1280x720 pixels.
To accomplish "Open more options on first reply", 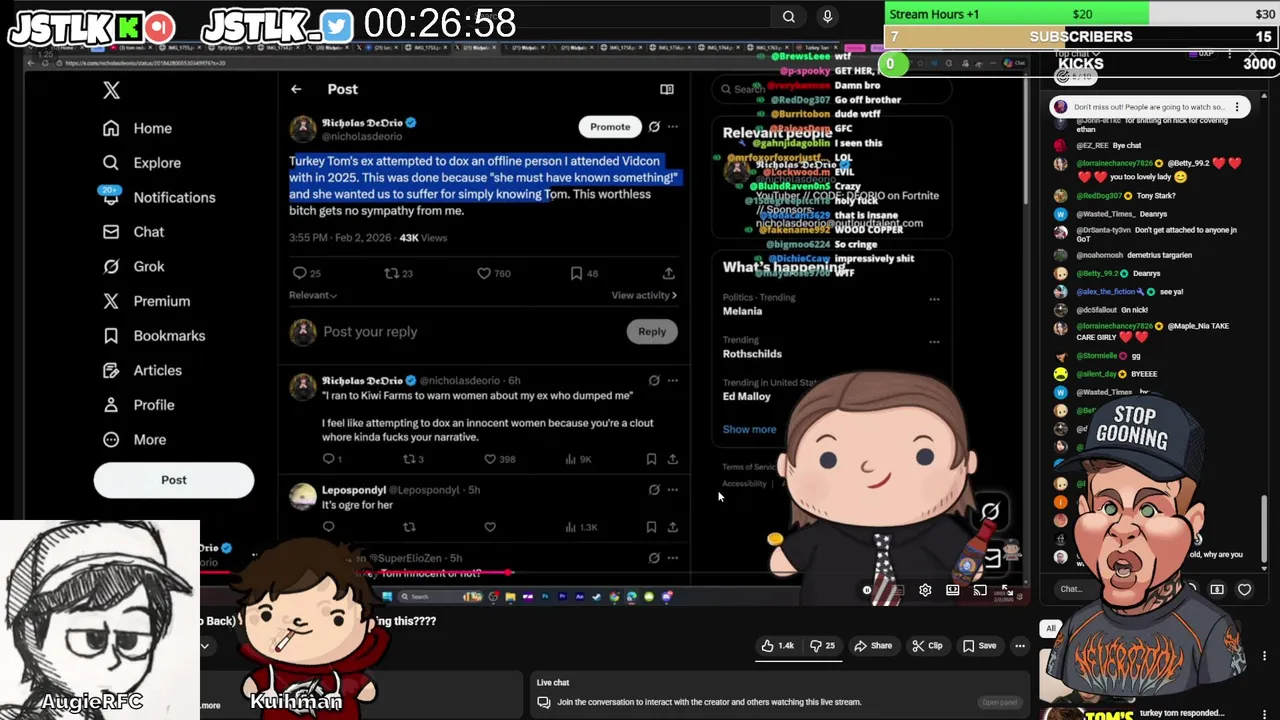I will pyautogui.click(x=673, y=381).
